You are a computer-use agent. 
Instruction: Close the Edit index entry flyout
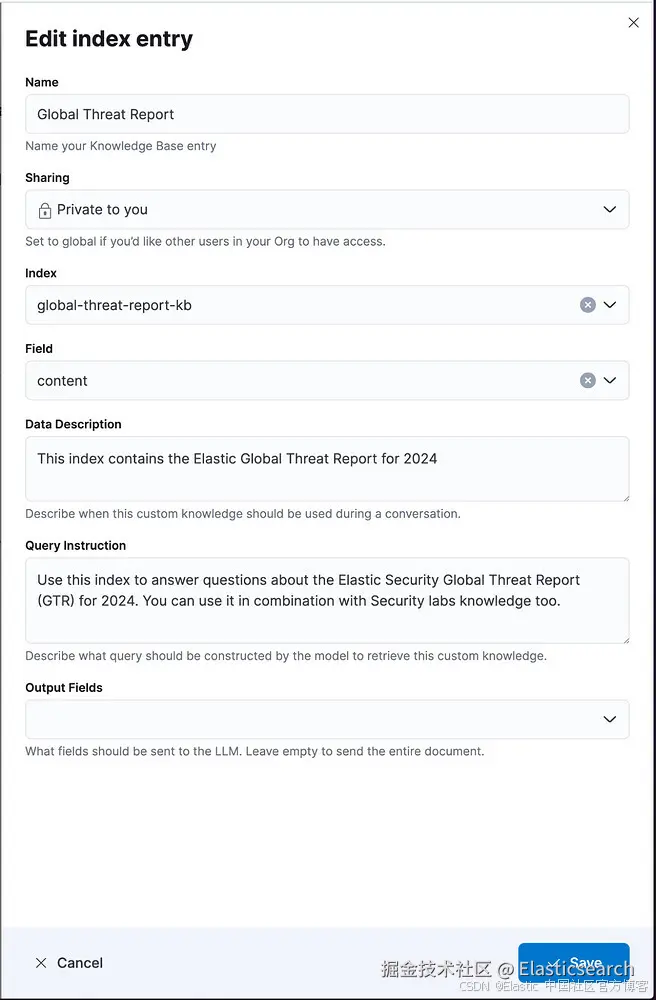tap(633, 23)
